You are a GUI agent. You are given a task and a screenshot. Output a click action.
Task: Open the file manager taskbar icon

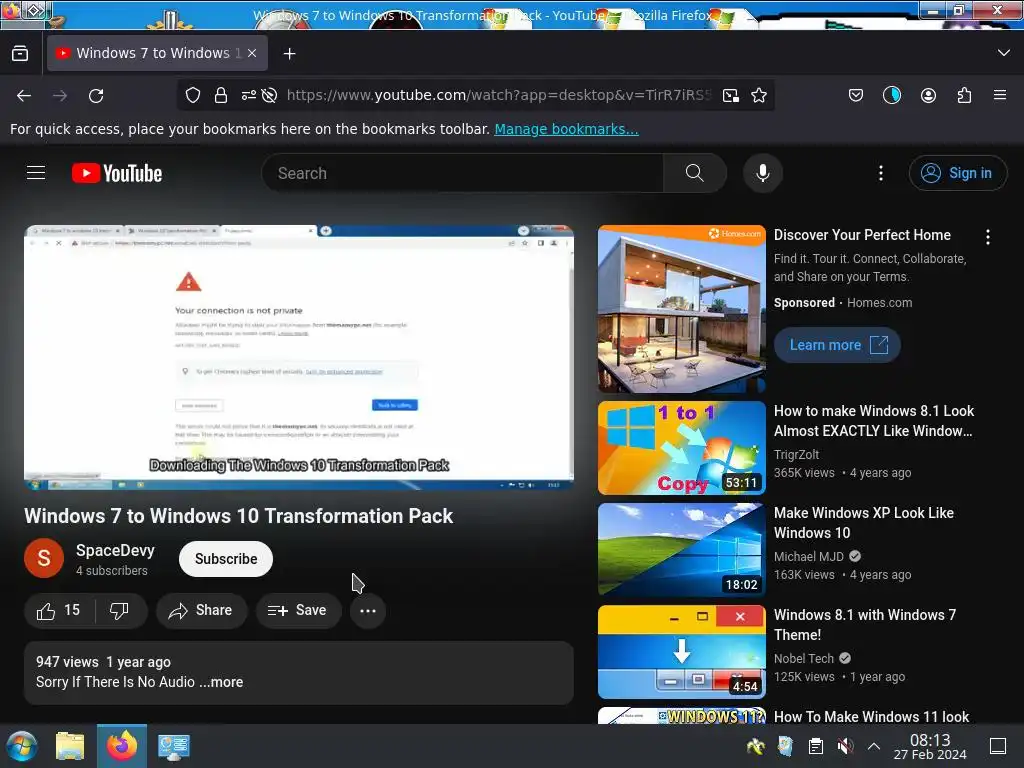(70, 746)
